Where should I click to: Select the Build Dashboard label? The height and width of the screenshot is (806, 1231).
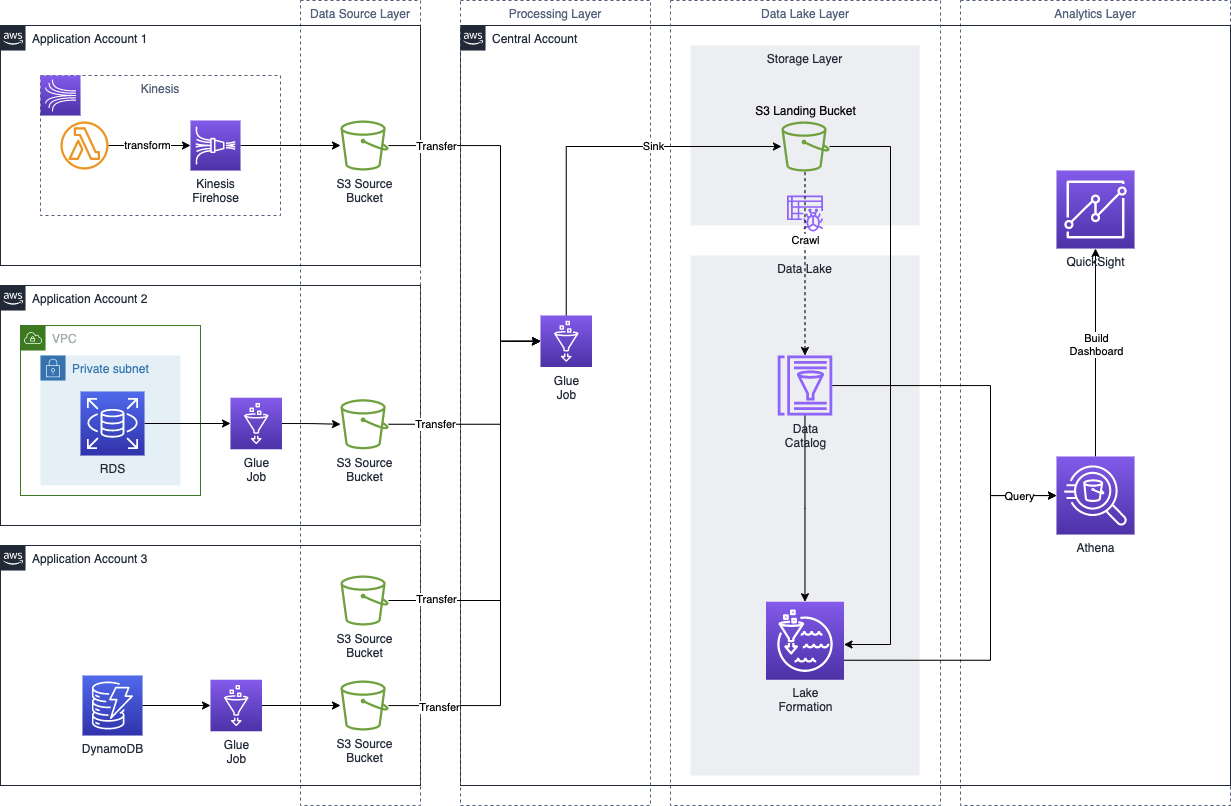pyautogui.click(x=1096, y=344)
